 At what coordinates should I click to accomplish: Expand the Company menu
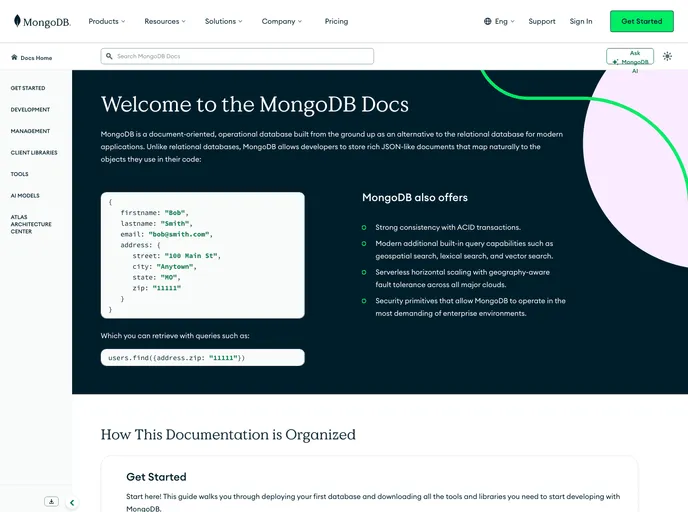[282, 21]
